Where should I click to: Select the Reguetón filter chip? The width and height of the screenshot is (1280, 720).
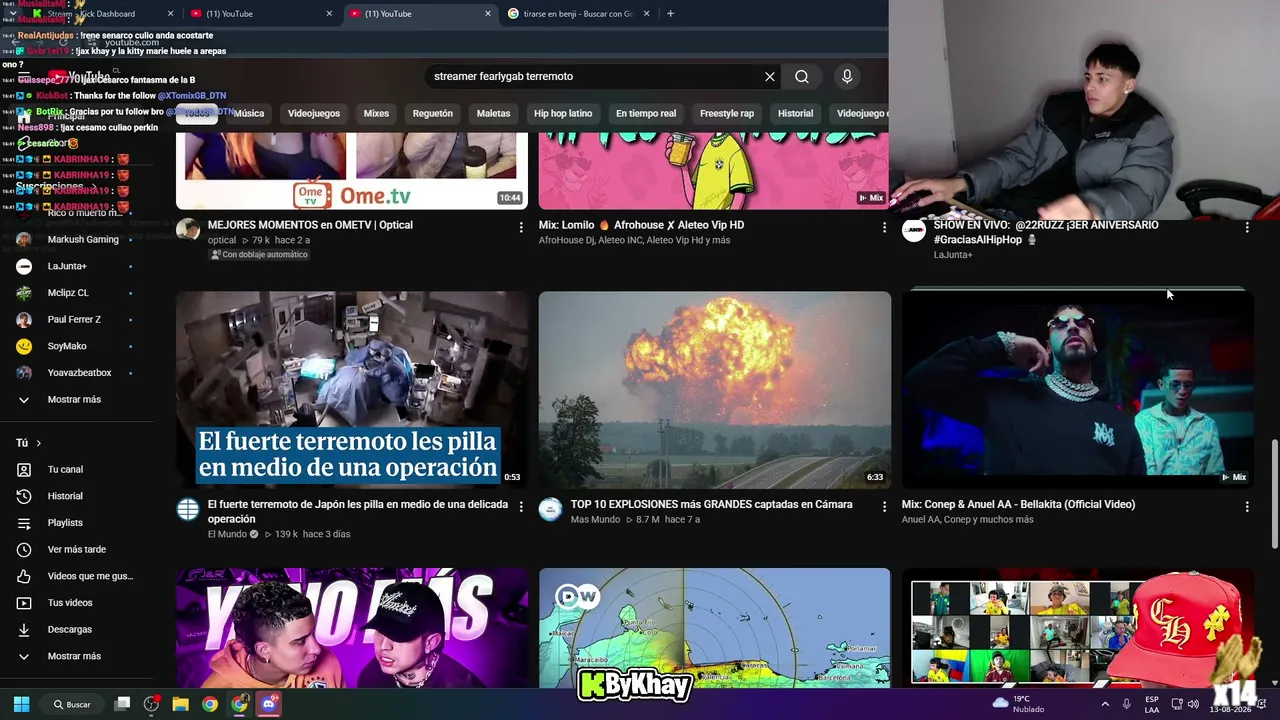tap(433, 114)
